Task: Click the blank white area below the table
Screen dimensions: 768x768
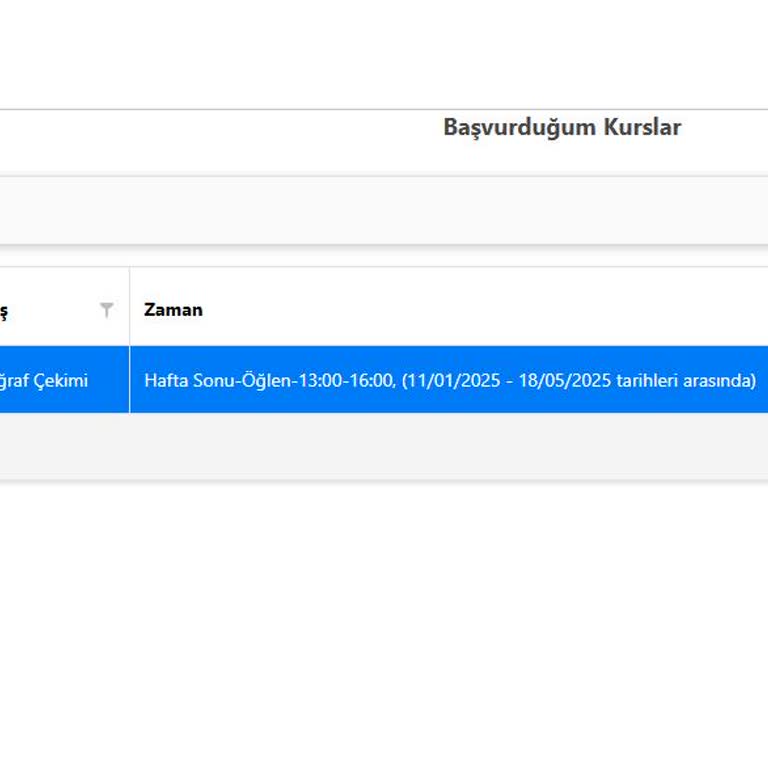Action: coord(384,620)
